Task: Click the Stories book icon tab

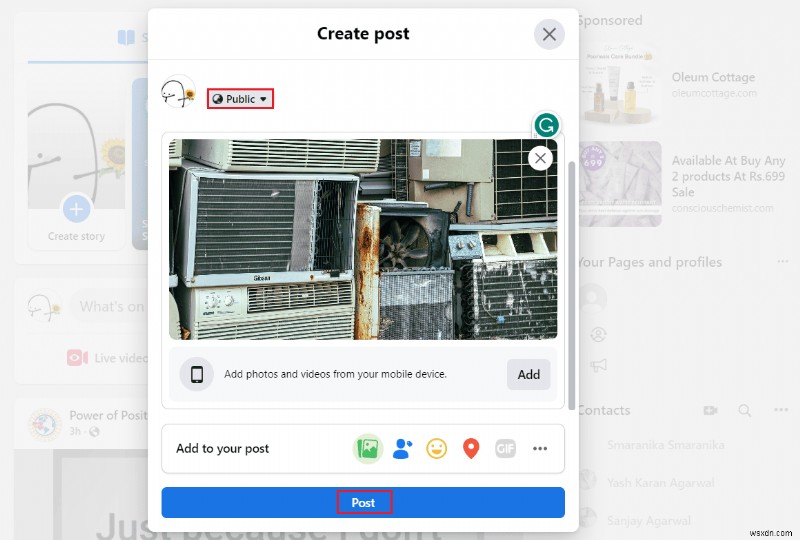Action: 126,37
